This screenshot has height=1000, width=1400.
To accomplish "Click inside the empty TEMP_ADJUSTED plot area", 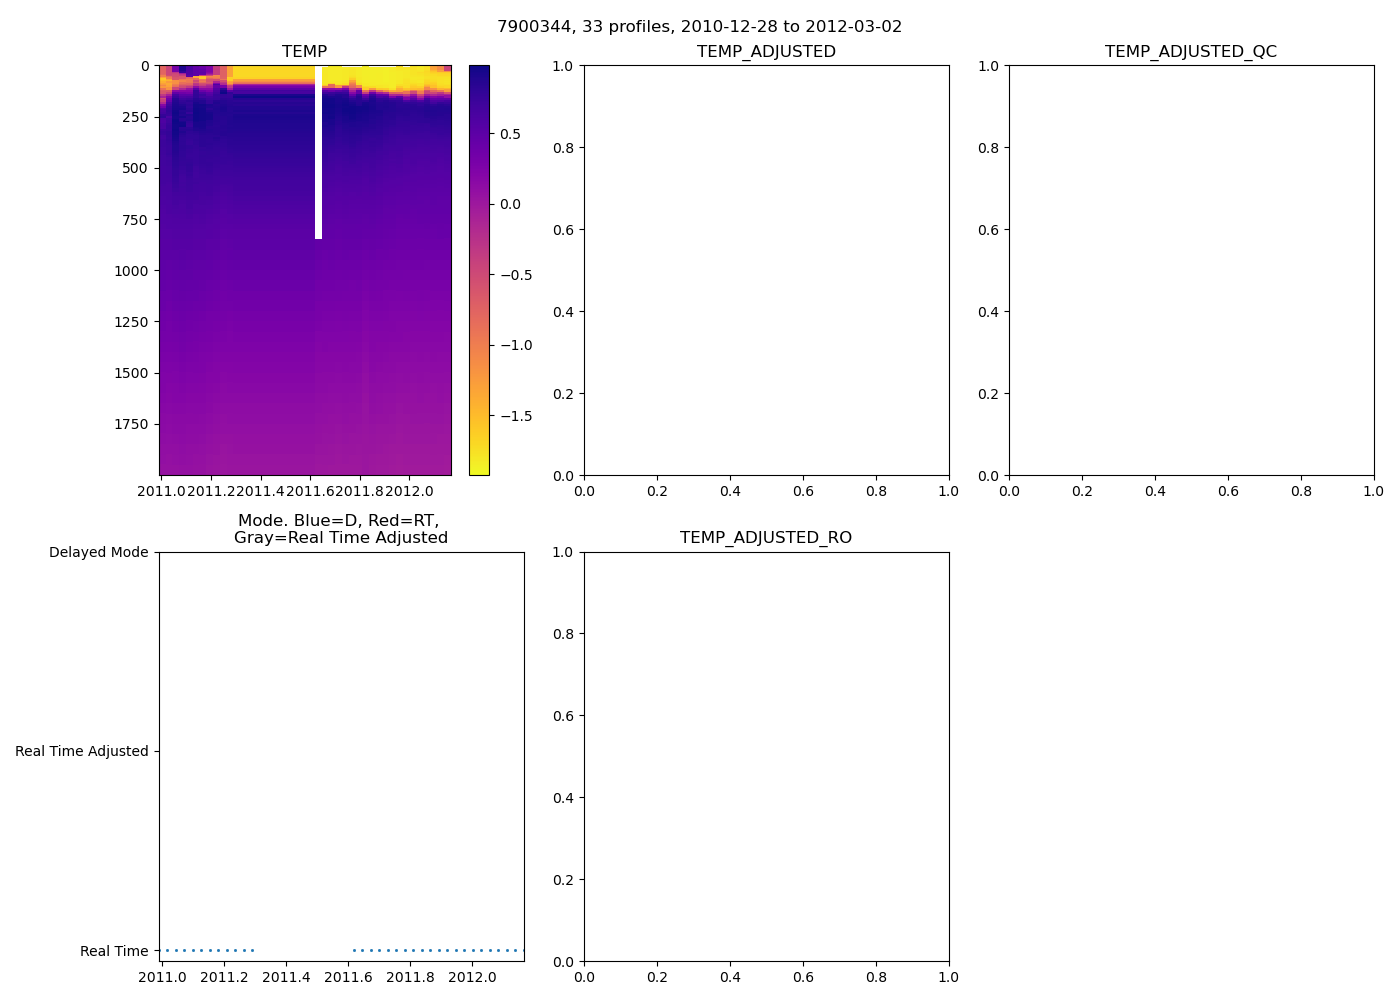I will coord(766,270).
